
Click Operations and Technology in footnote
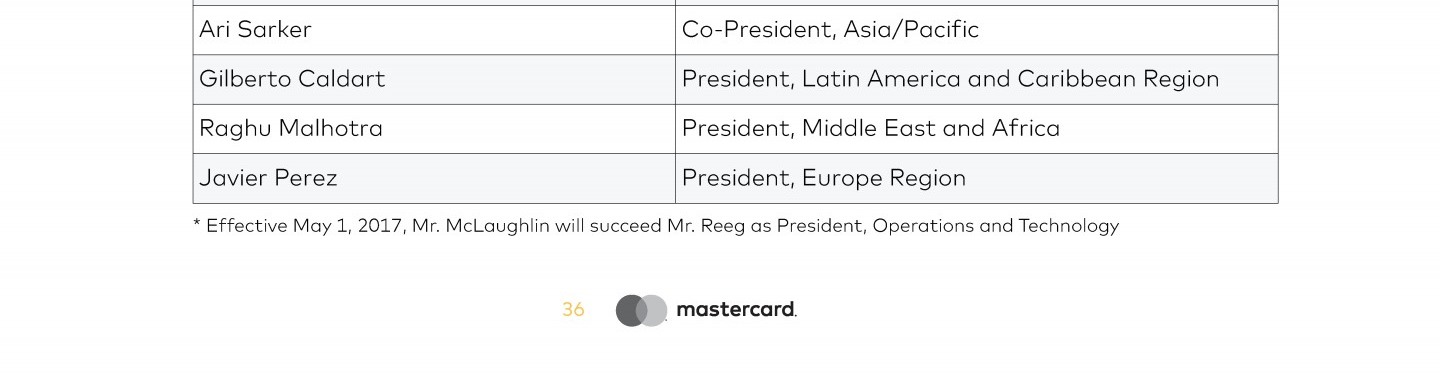pyautogui.click(x=996, y=226)
